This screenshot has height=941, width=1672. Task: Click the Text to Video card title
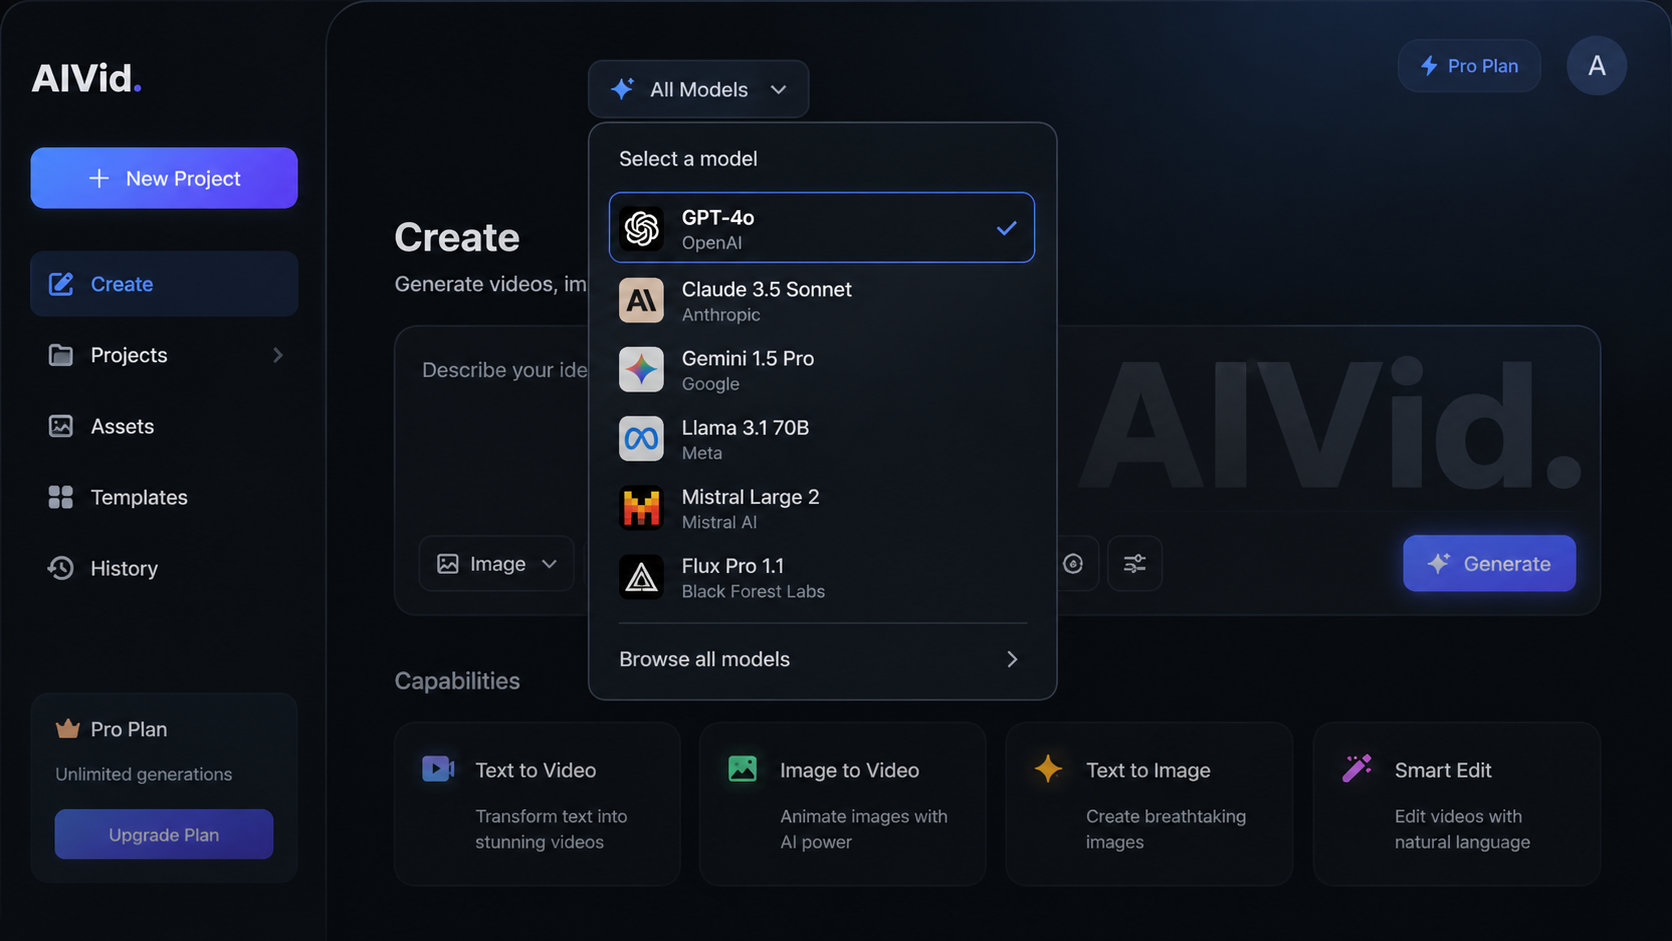click(x=535, y=770)
